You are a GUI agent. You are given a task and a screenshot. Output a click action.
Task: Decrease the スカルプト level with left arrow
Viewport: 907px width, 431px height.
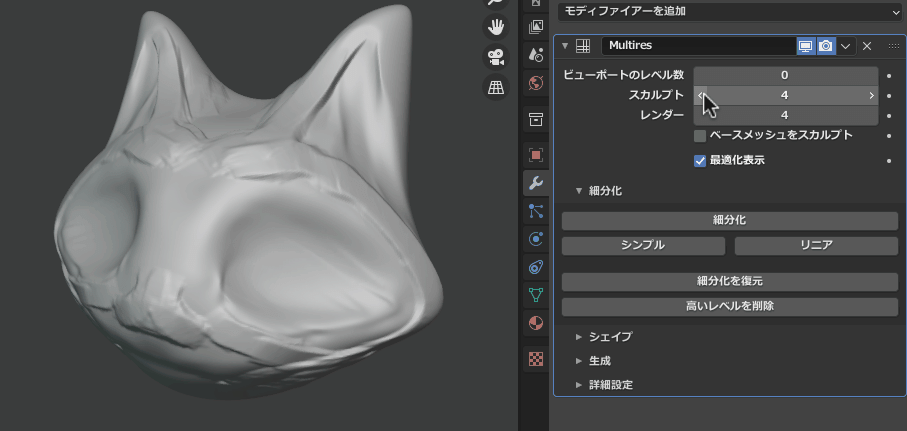tap(700, 95)
